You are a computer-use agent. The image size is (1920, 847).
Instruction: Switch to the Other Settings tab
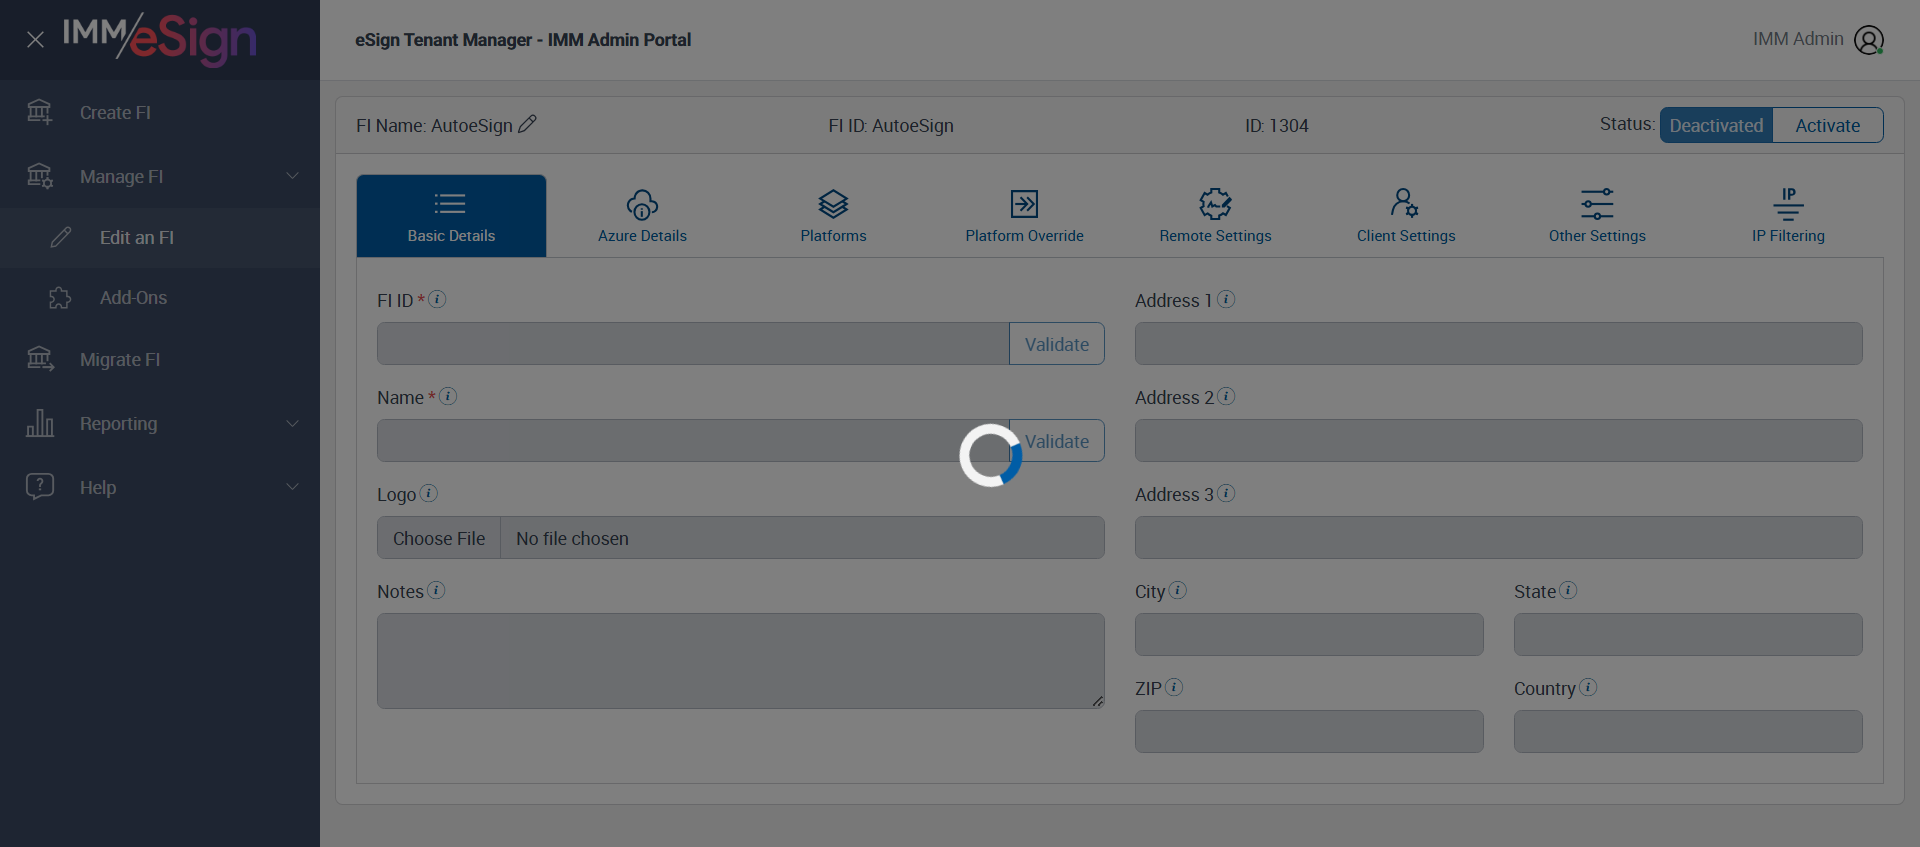coord(1597,216)
